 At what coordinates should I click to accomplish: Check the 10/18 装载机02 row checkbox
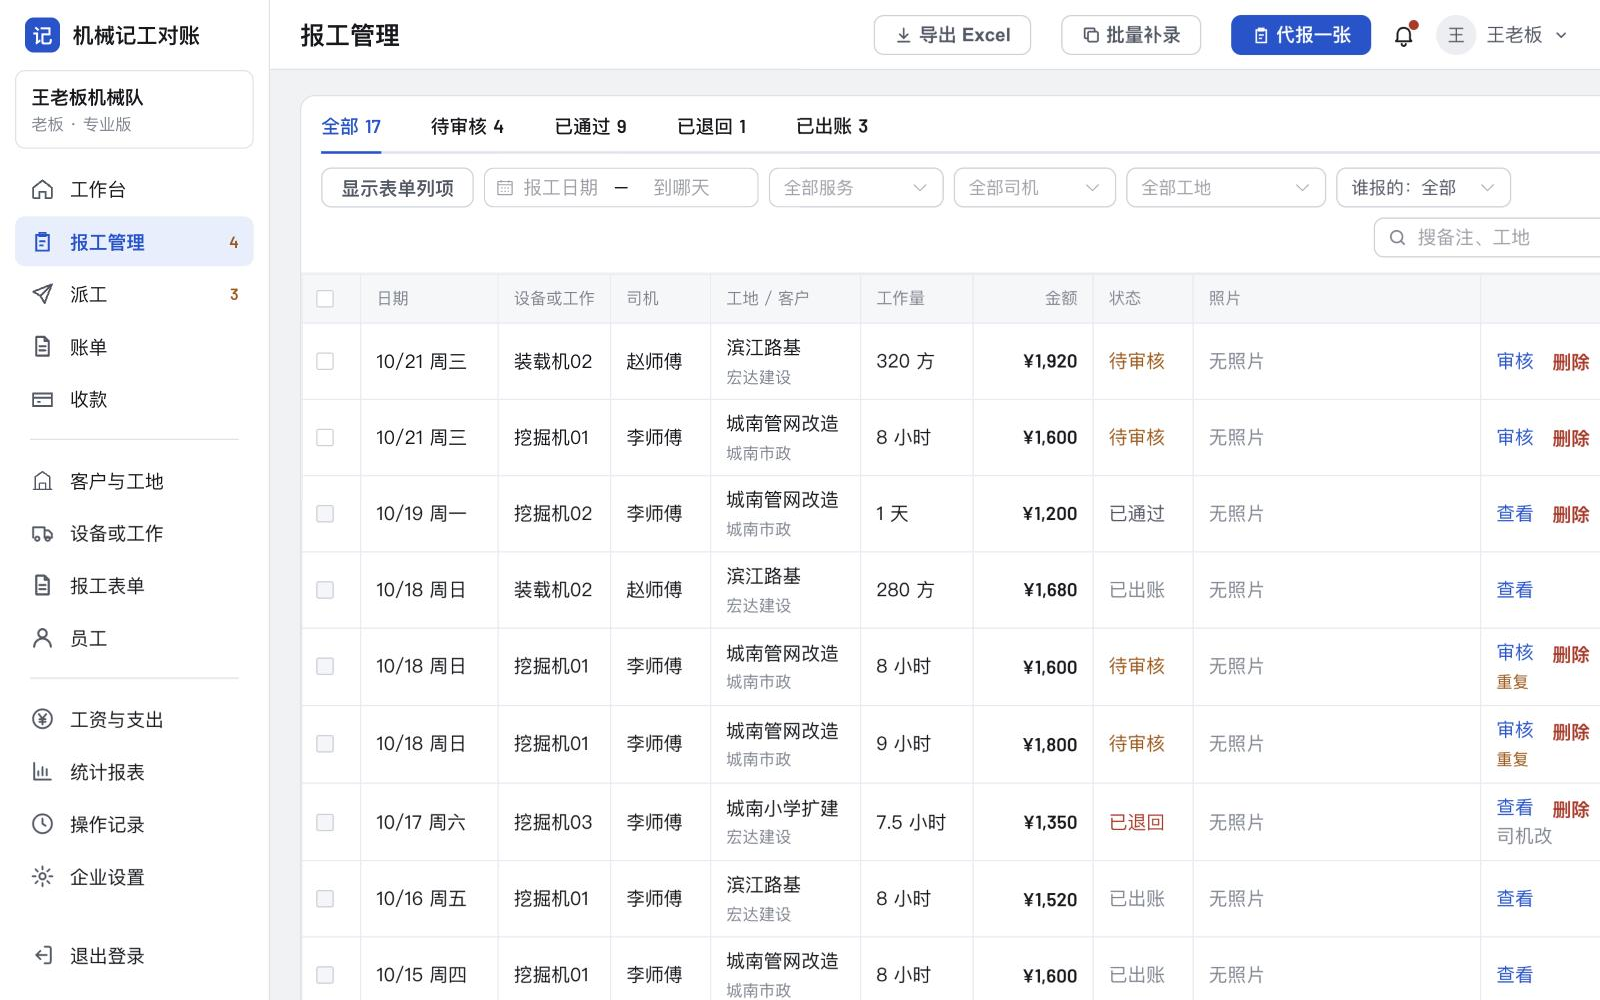[x=325, y=590]
